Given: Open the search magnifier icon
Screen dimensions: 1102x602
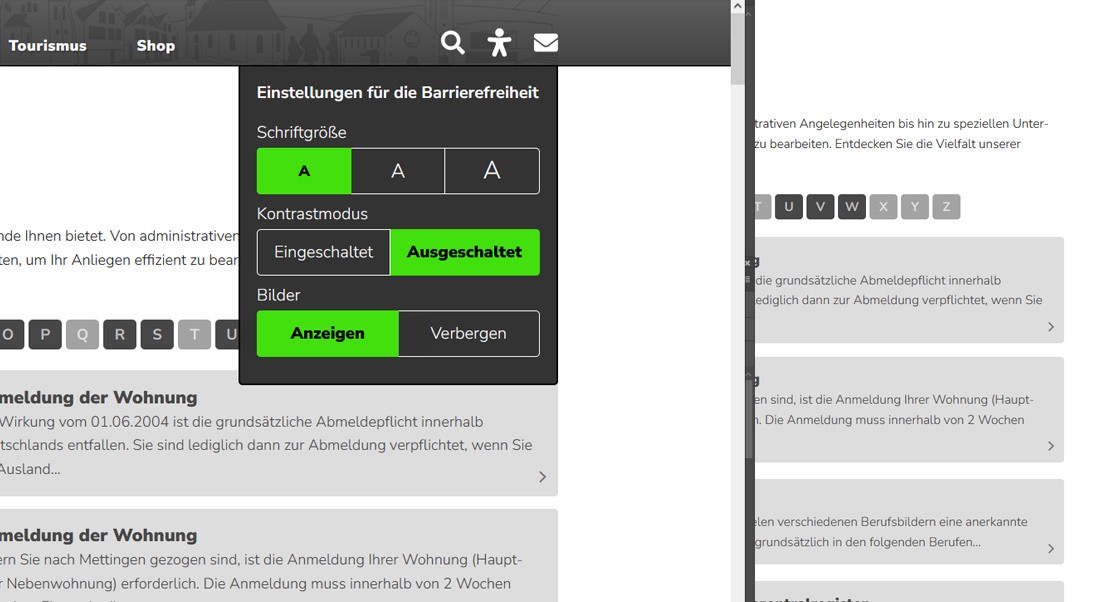Looking at the screenshot, I should click(453, 43).
